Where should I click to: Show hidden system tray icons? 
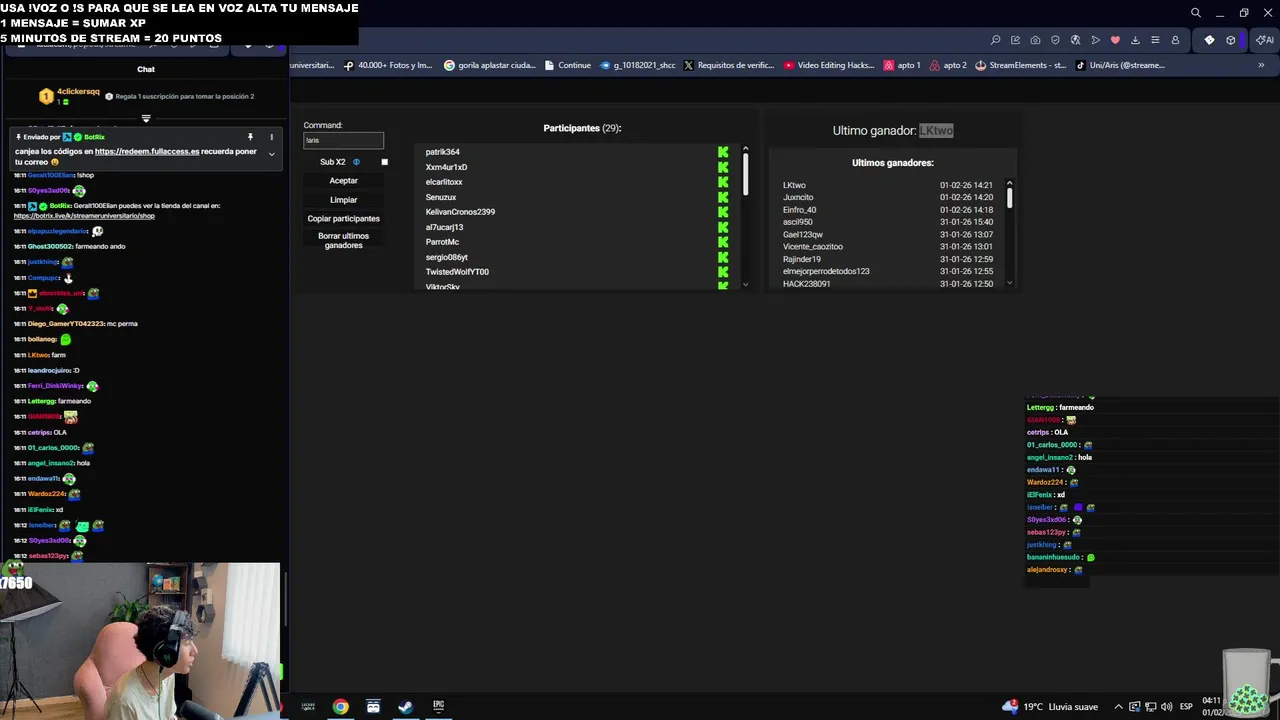pos(1118,707)
